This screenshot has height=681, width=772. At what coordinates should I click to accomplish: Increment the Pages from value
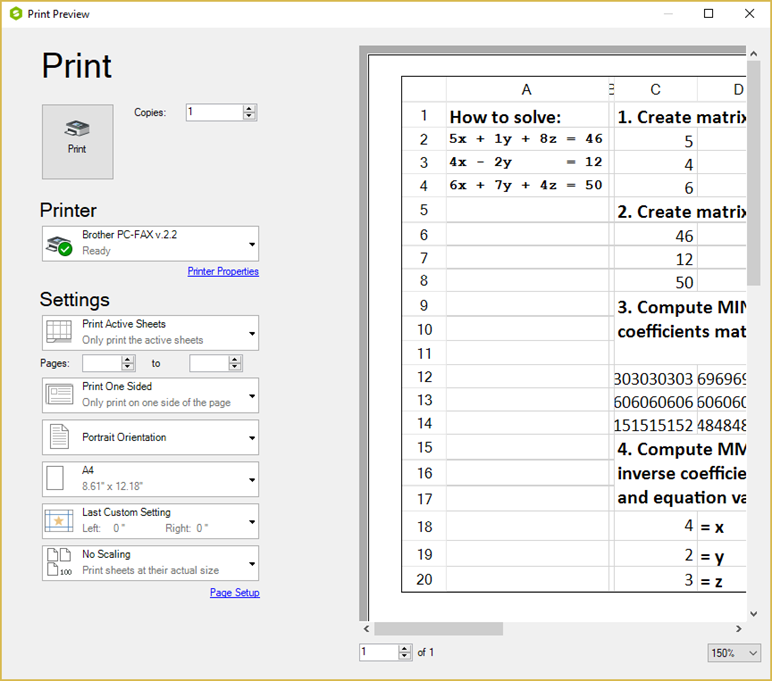click(128, 359)
